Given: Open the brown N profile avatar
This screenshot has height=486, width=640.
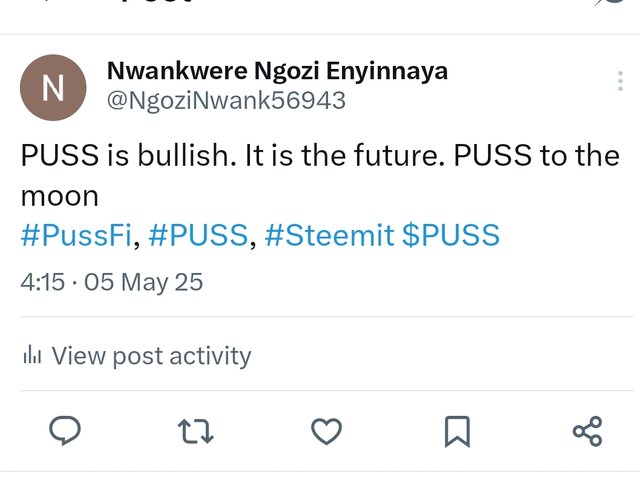Looking at the screenshot, I should 53,87.
